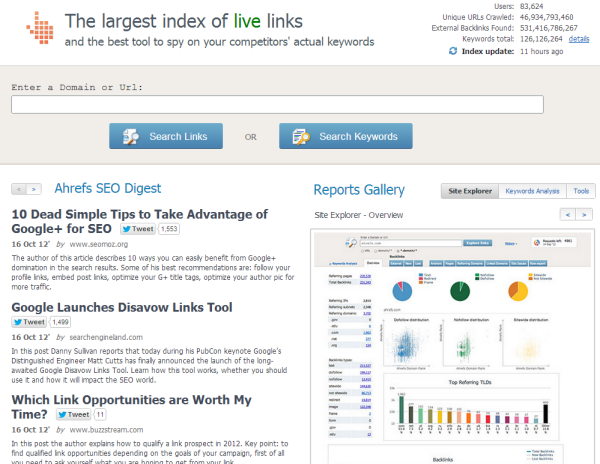Screen dimensions: 600x464
Task: Open Google Launches Disavow Links Tool article
Action: [x=121, y=307]
